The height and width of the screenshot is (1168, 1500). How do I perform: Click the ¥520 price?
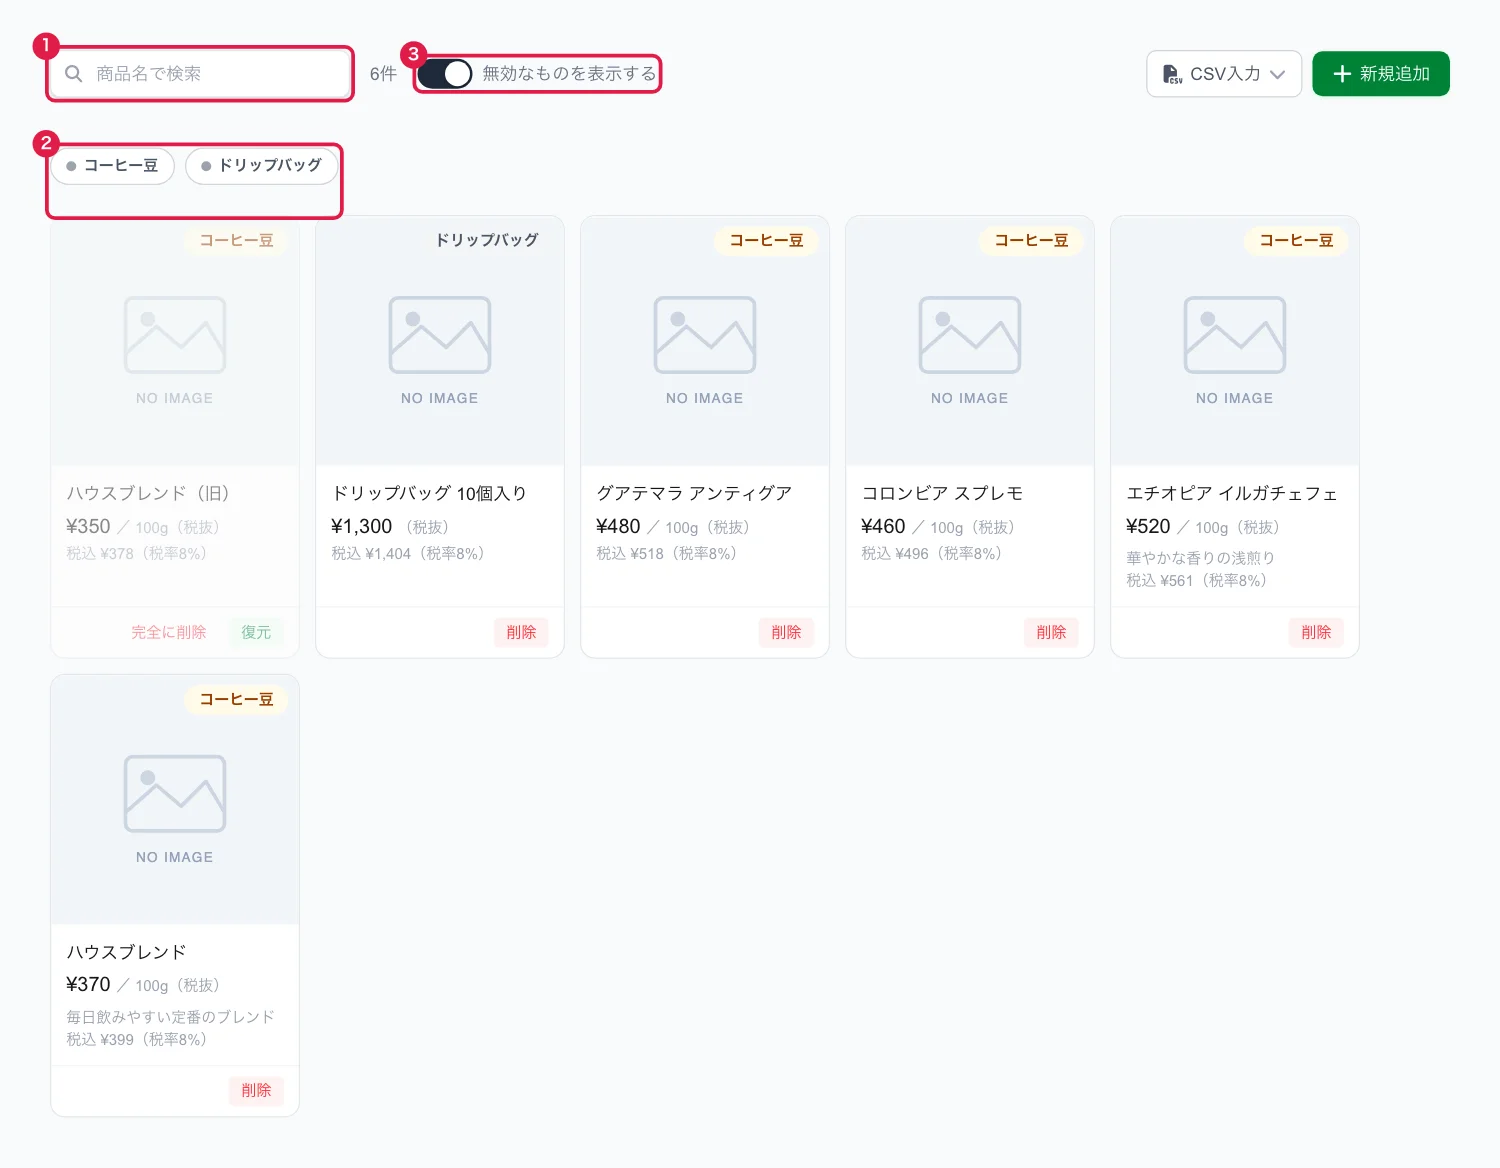1148,527
